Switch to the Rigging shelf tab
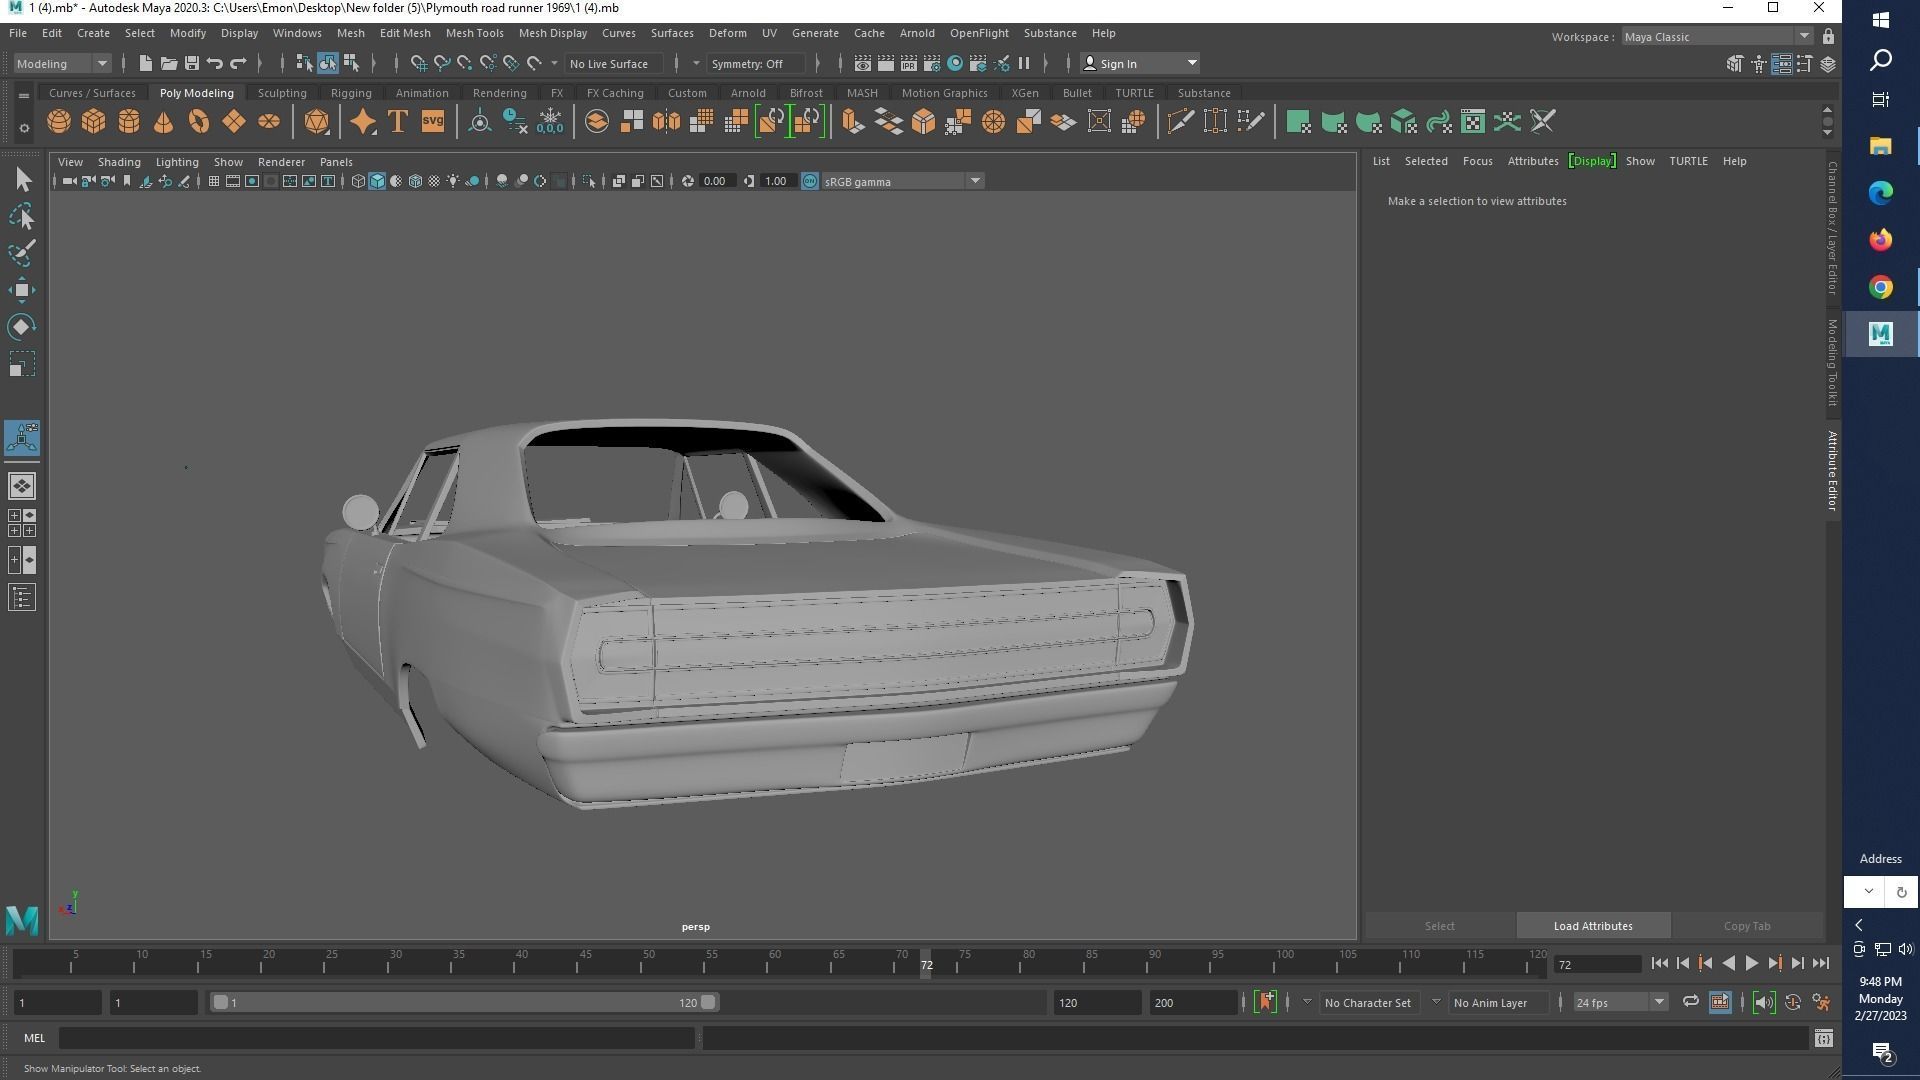Viewport: 1920px width, 1080px height. [x=351, y=93]
